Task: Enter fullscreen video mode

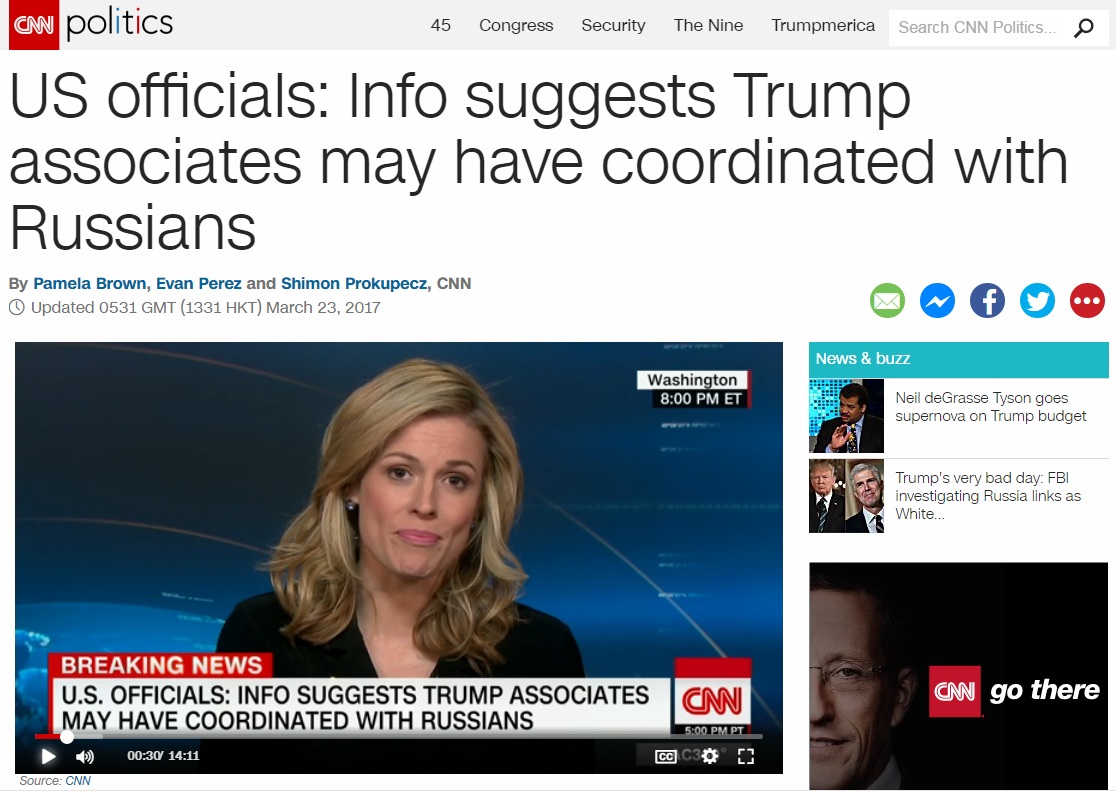Action: 745,756
